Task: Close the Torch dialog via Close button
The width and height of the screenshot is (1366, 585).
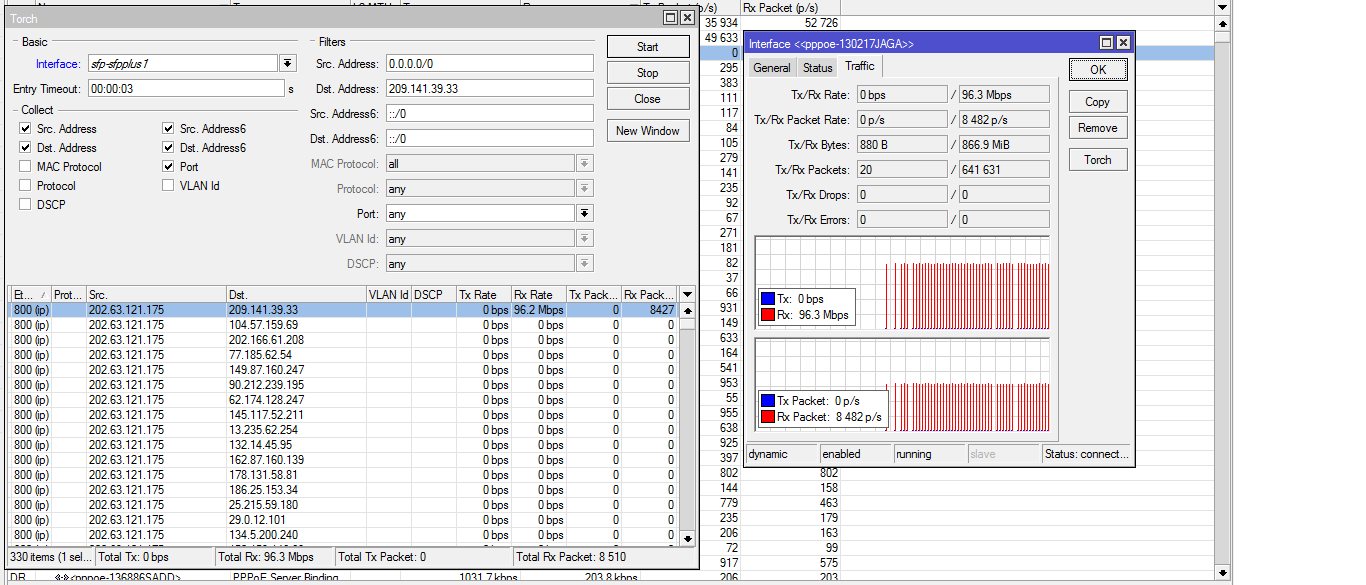Action: coord(648,99)
